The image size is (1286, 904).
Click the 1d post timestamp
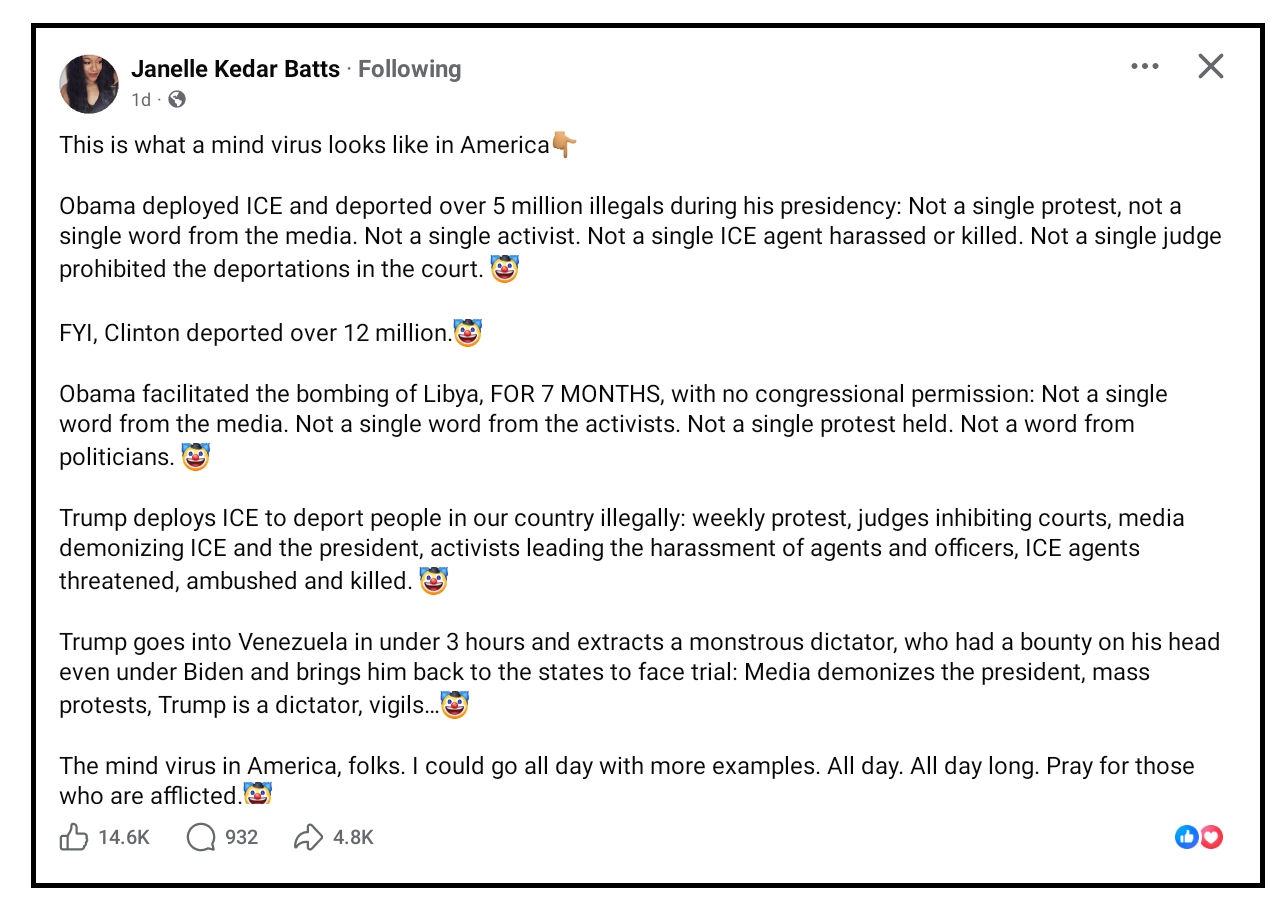[x=141, y=99]
